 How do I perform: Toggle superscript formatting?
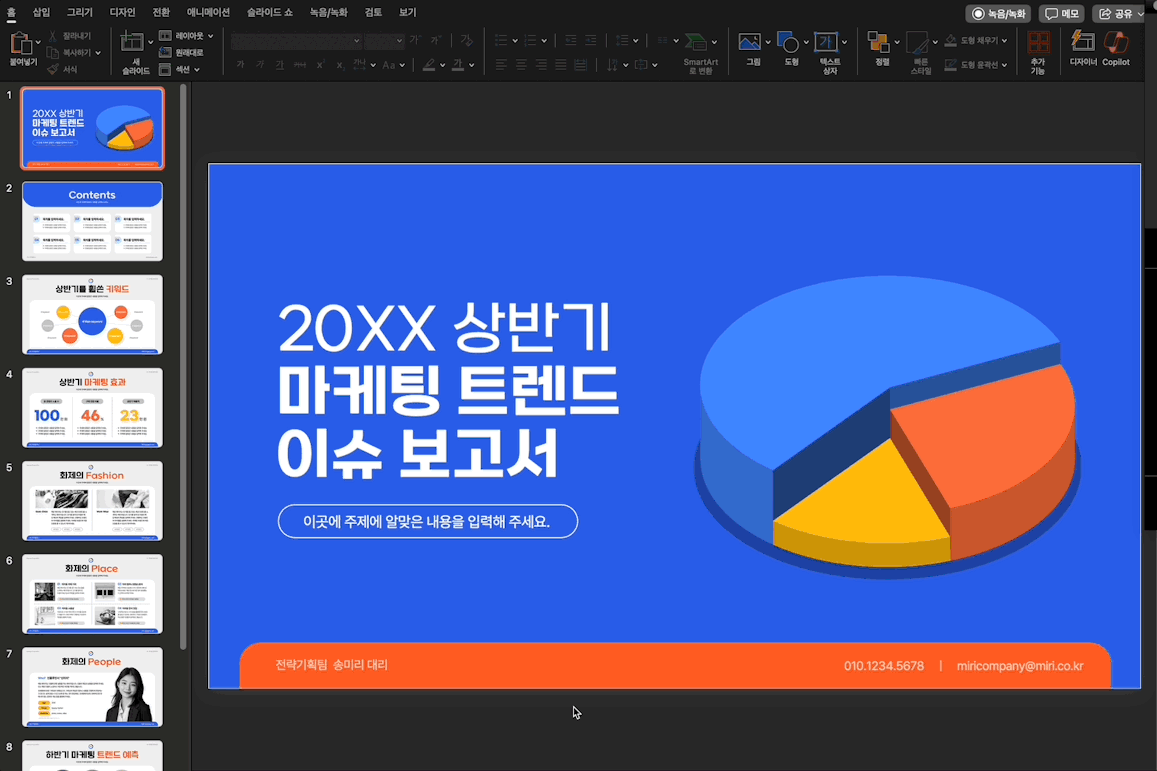tap(320, 65)
